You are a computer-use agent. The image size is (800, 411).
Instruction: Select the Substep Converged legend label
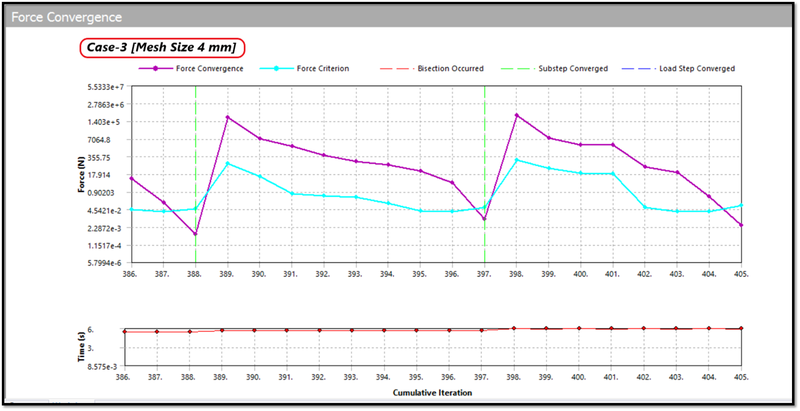click(573, 68)
